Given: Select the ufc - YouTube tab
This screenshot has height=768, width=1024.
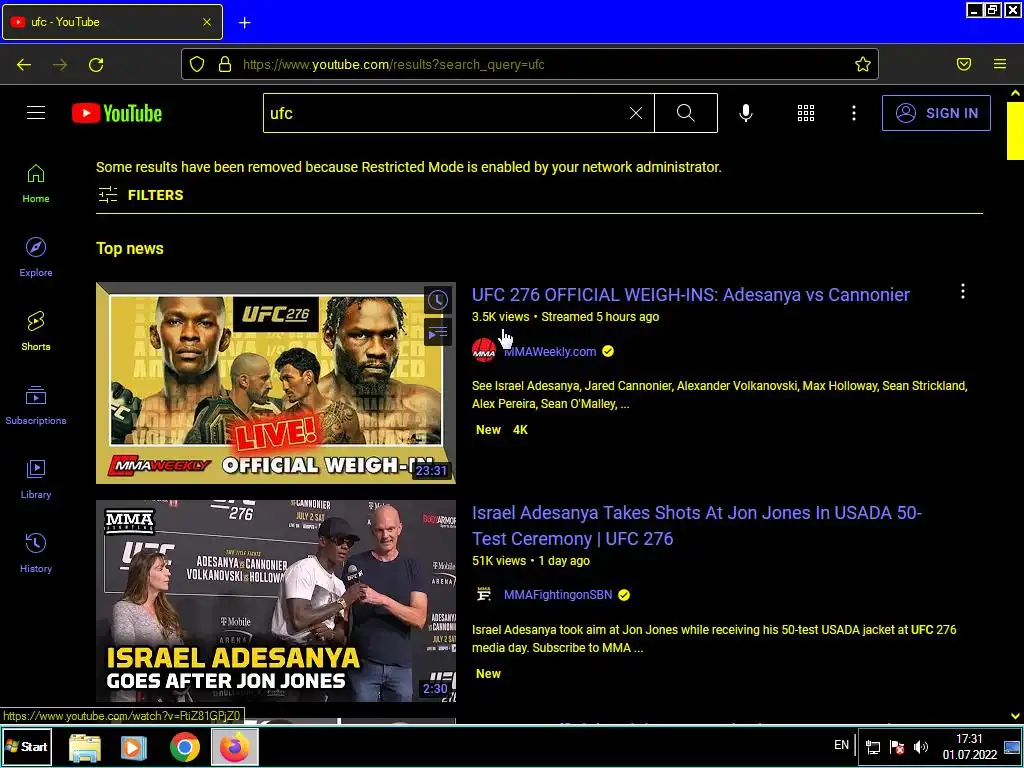Looking at the screenshot, I should 112,22.
